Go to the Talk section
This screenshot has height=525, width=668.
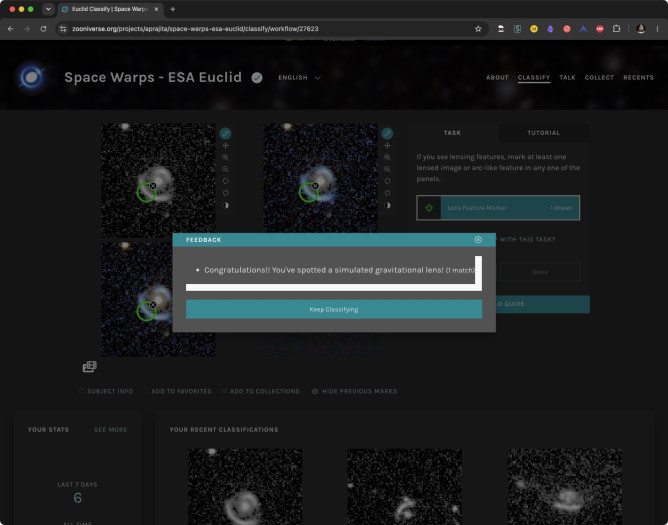(567, 78)
